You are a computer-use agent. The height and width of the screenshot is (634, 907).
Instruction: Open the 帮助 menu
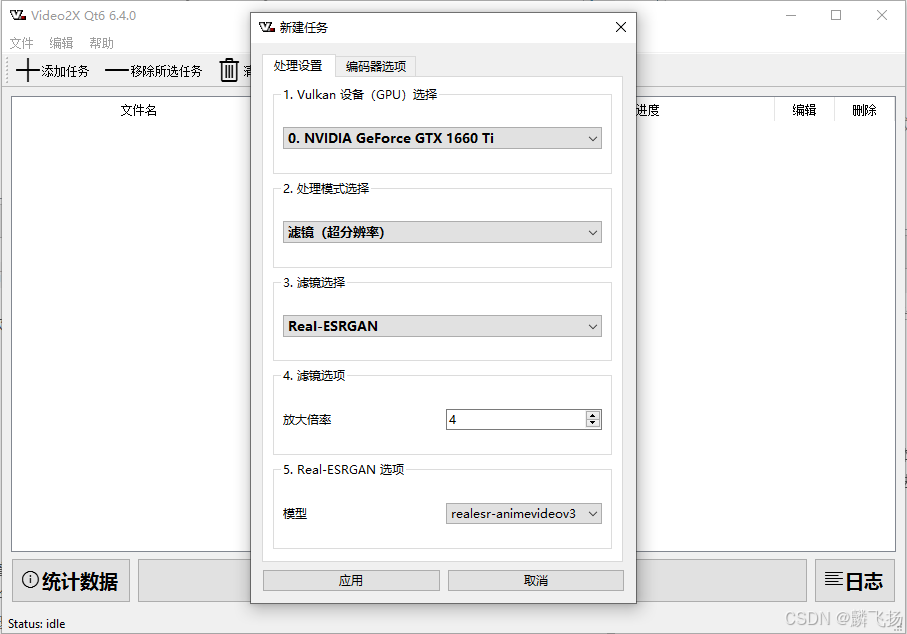point(101,43)
